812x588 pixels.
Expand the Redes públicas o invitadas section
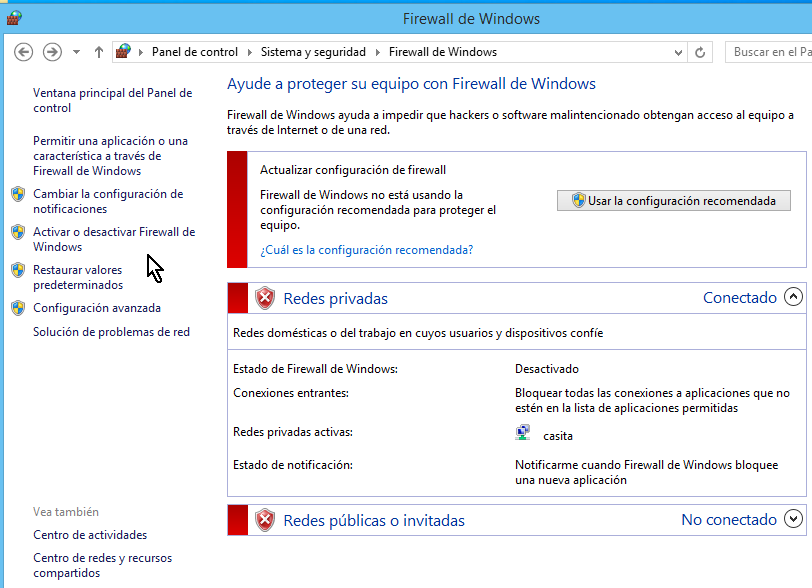tap(793, 519)
